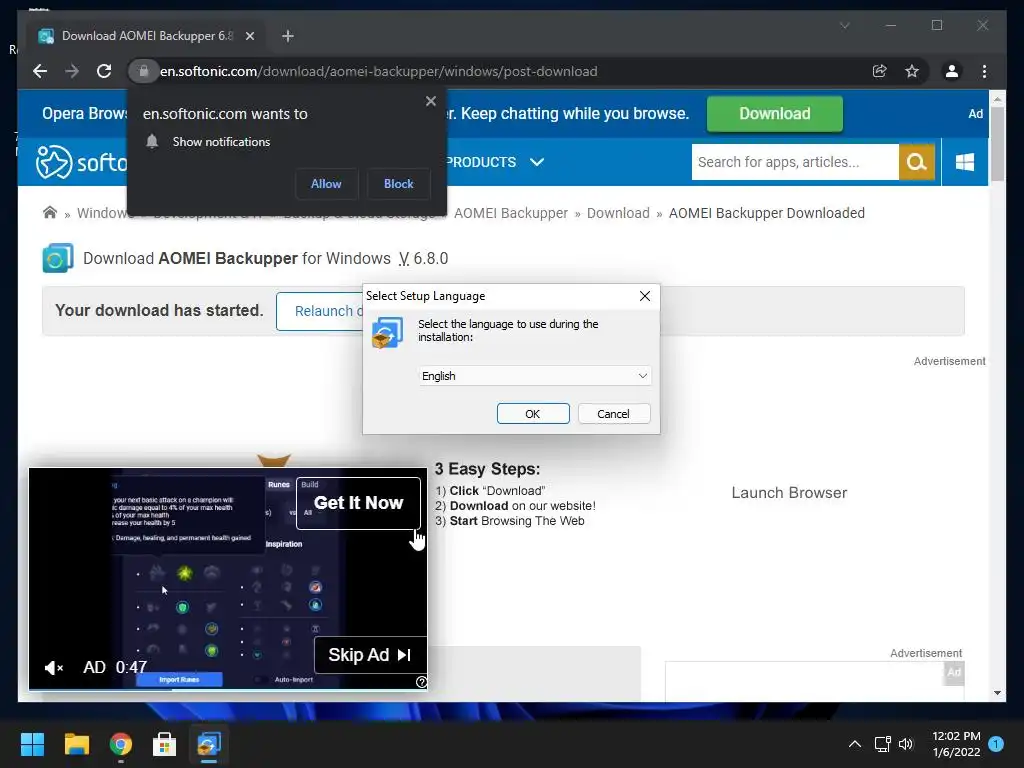Click OK in Select Setup Language dialog
1024x768 pixels.
[x=533, y=414]
